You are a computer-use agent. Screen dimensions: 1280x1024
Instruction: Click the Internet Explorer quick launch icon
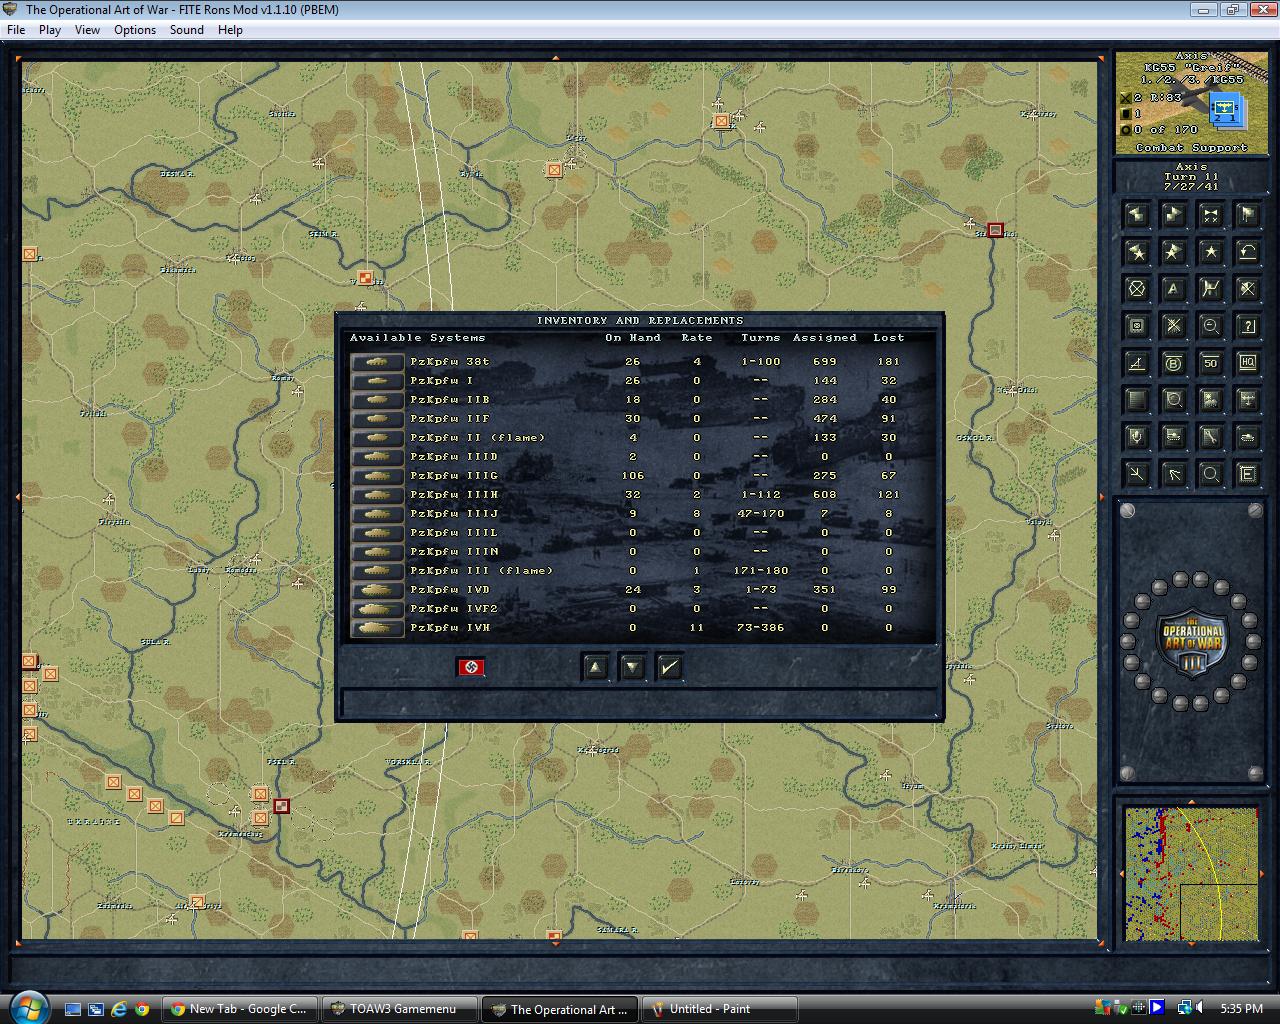tap(119, 1009)
